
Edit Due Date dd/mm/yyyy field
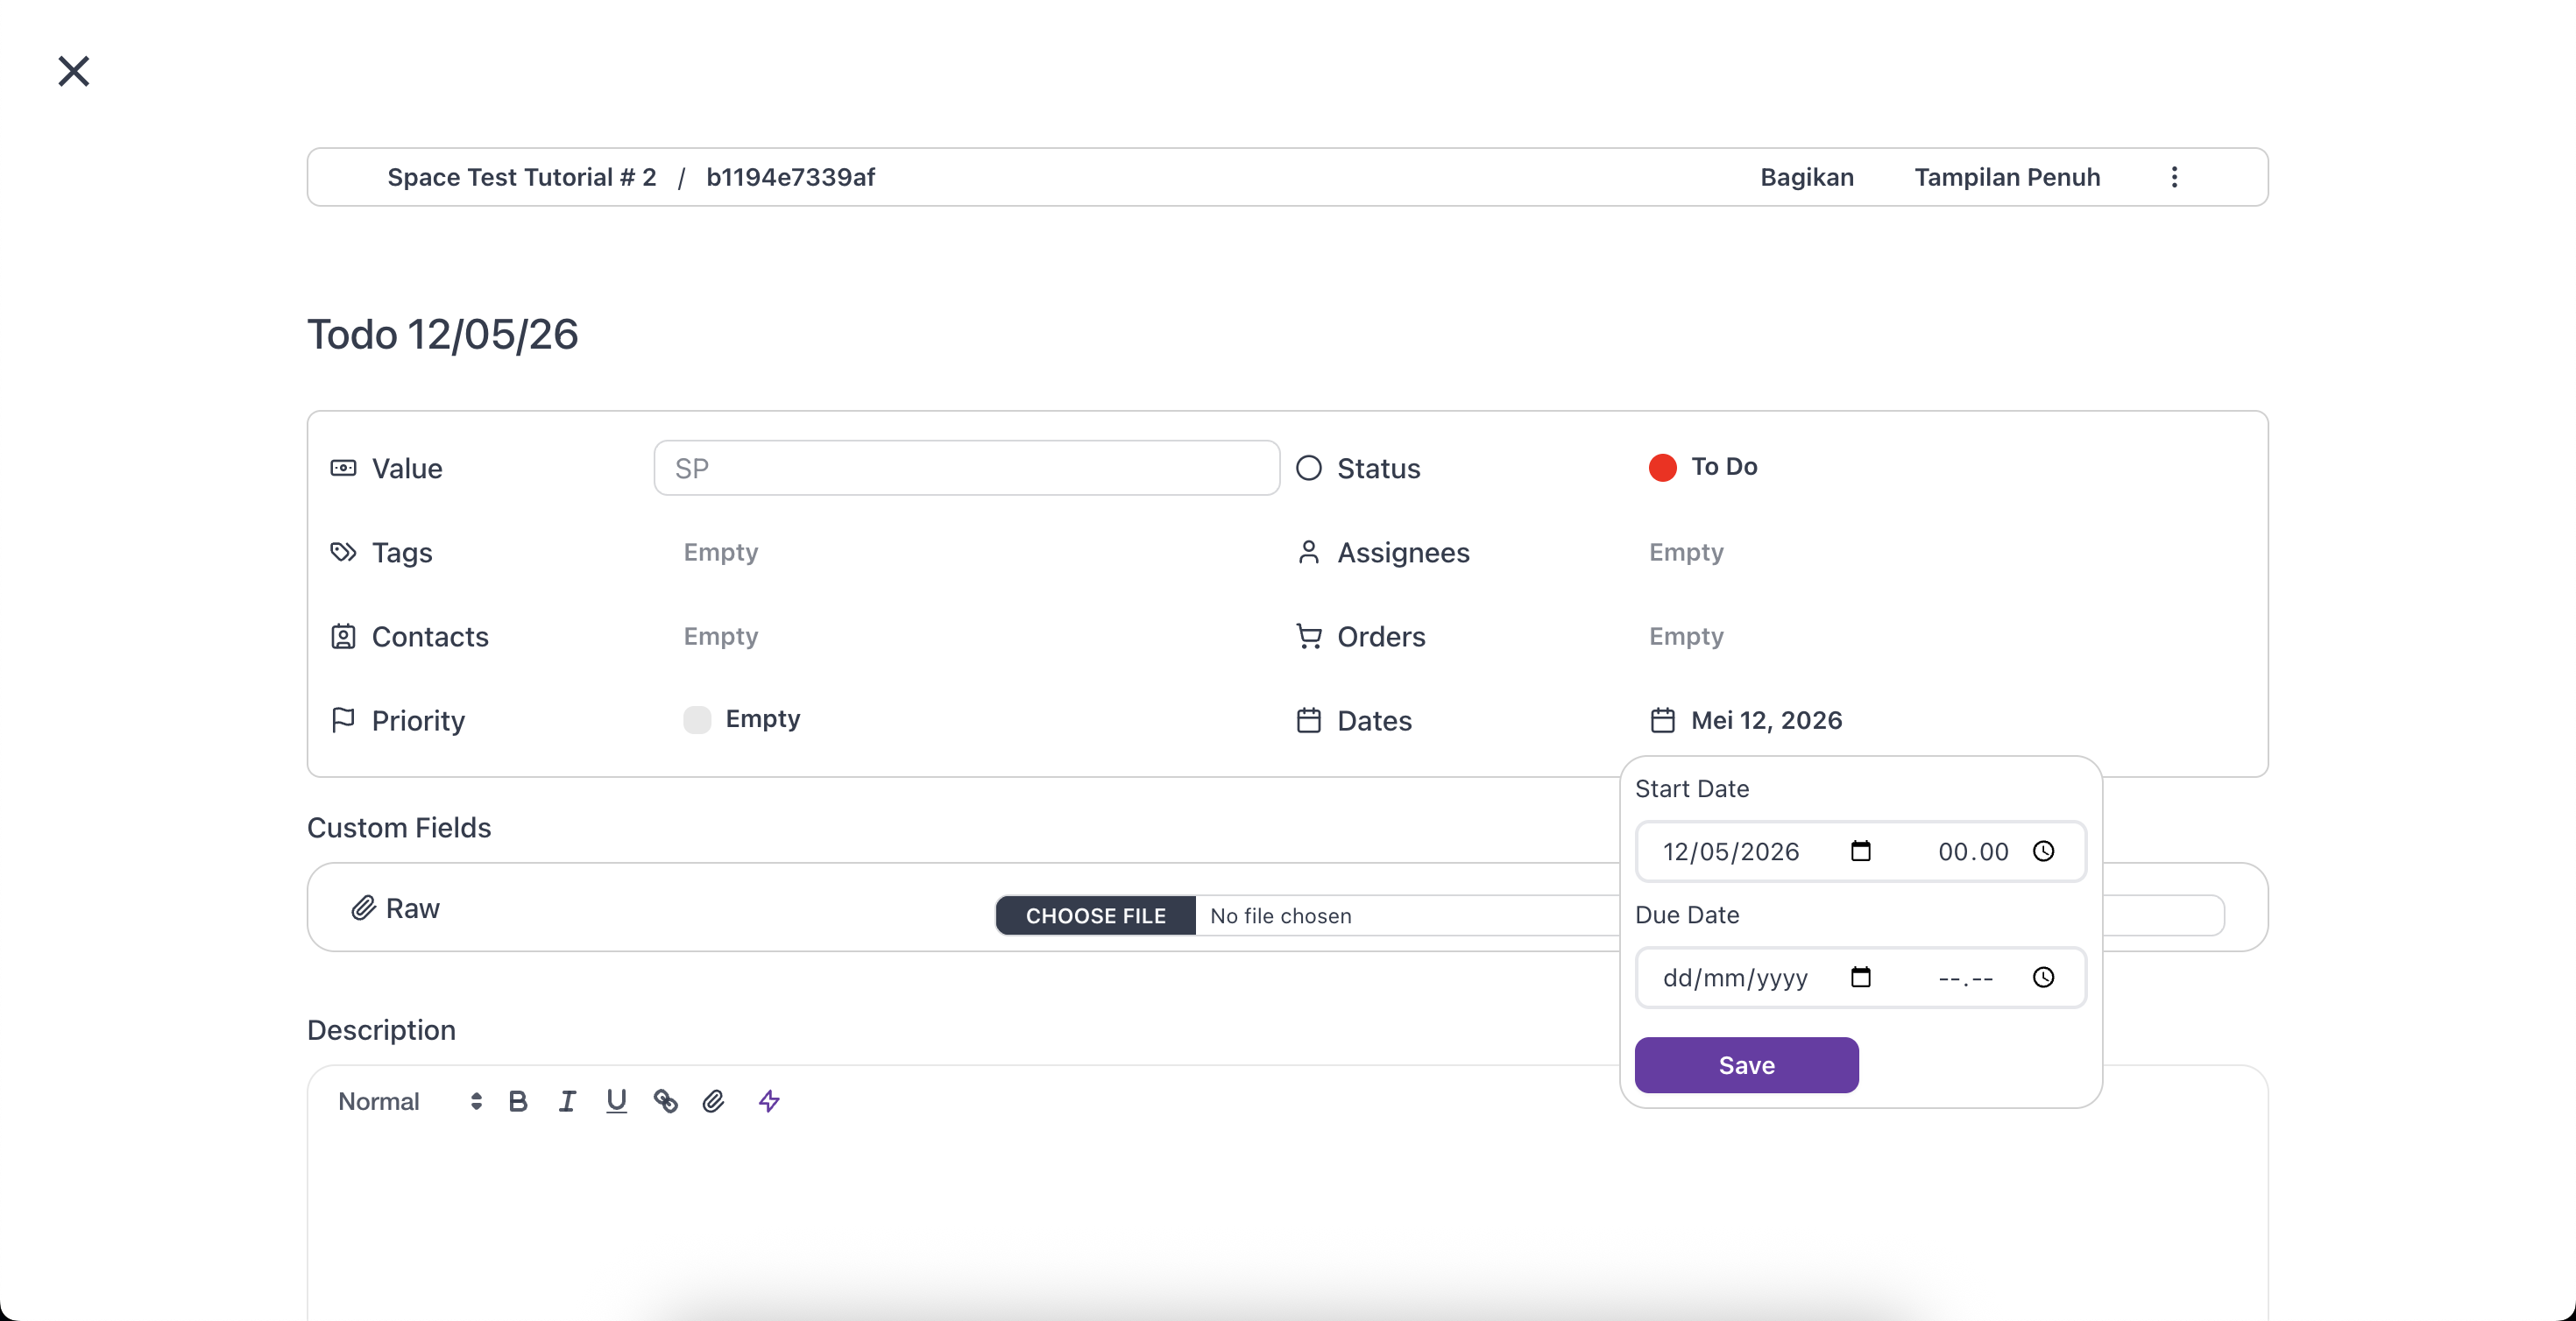pos(1734,978)
